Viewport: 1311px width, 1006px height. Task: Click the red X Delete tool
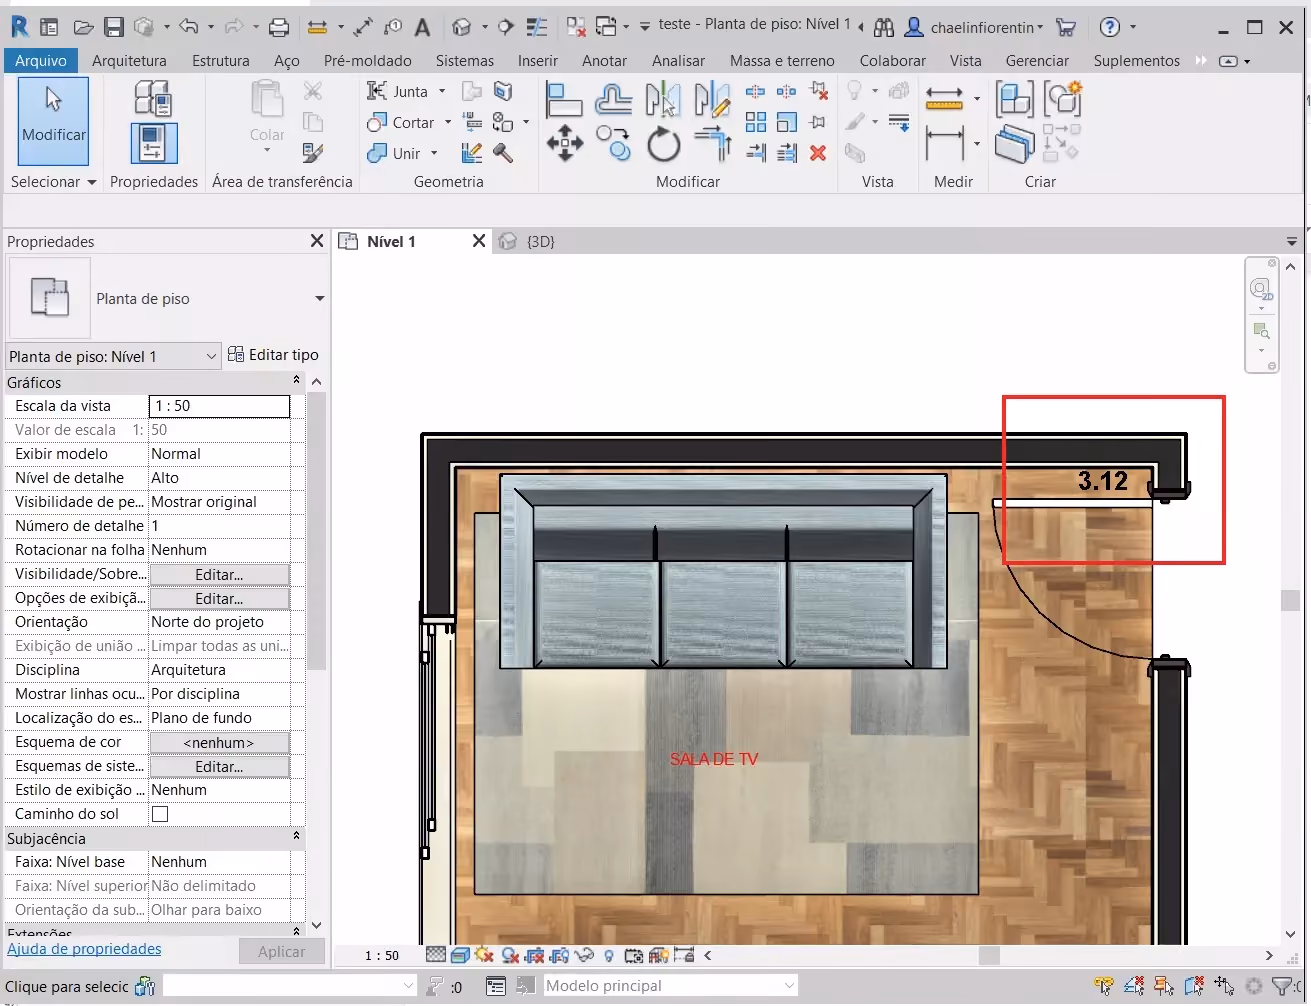pyautogui.click(x=818, y=153)
